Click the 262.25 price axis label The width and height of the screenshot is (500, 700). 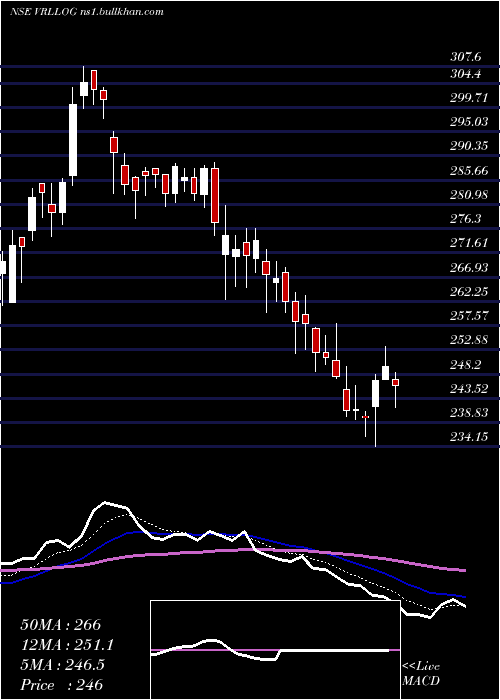(x=469, y=292)
